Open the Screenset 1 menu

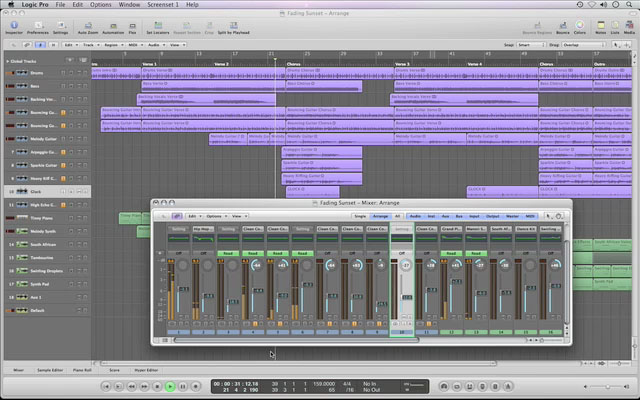click(x=163, y=4)
